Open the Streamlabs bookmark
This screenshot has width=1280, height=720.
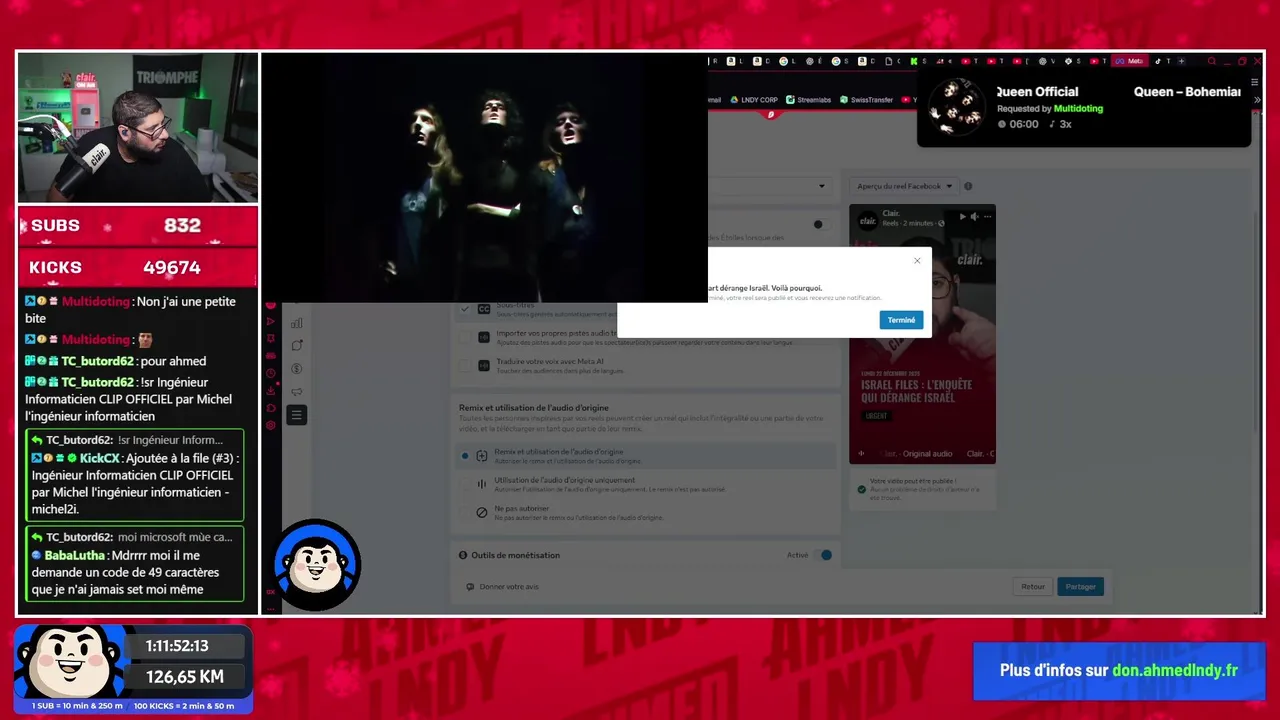tap(808, 100)
